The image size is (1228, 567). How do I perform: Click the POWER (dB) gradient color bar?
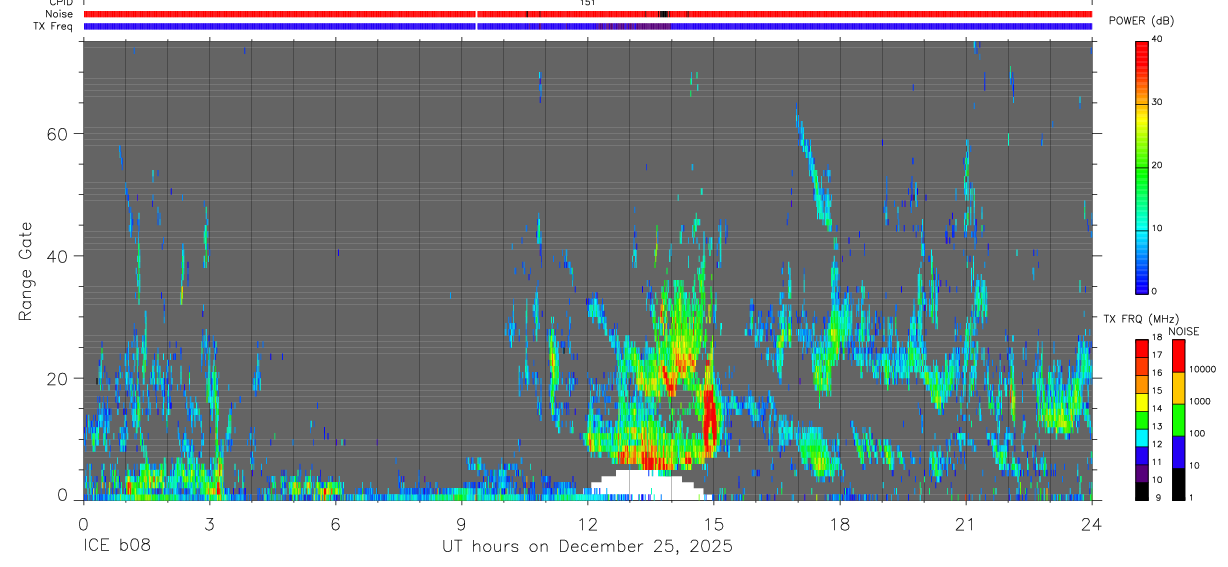pyautogui.click(x=1142, y=166)
